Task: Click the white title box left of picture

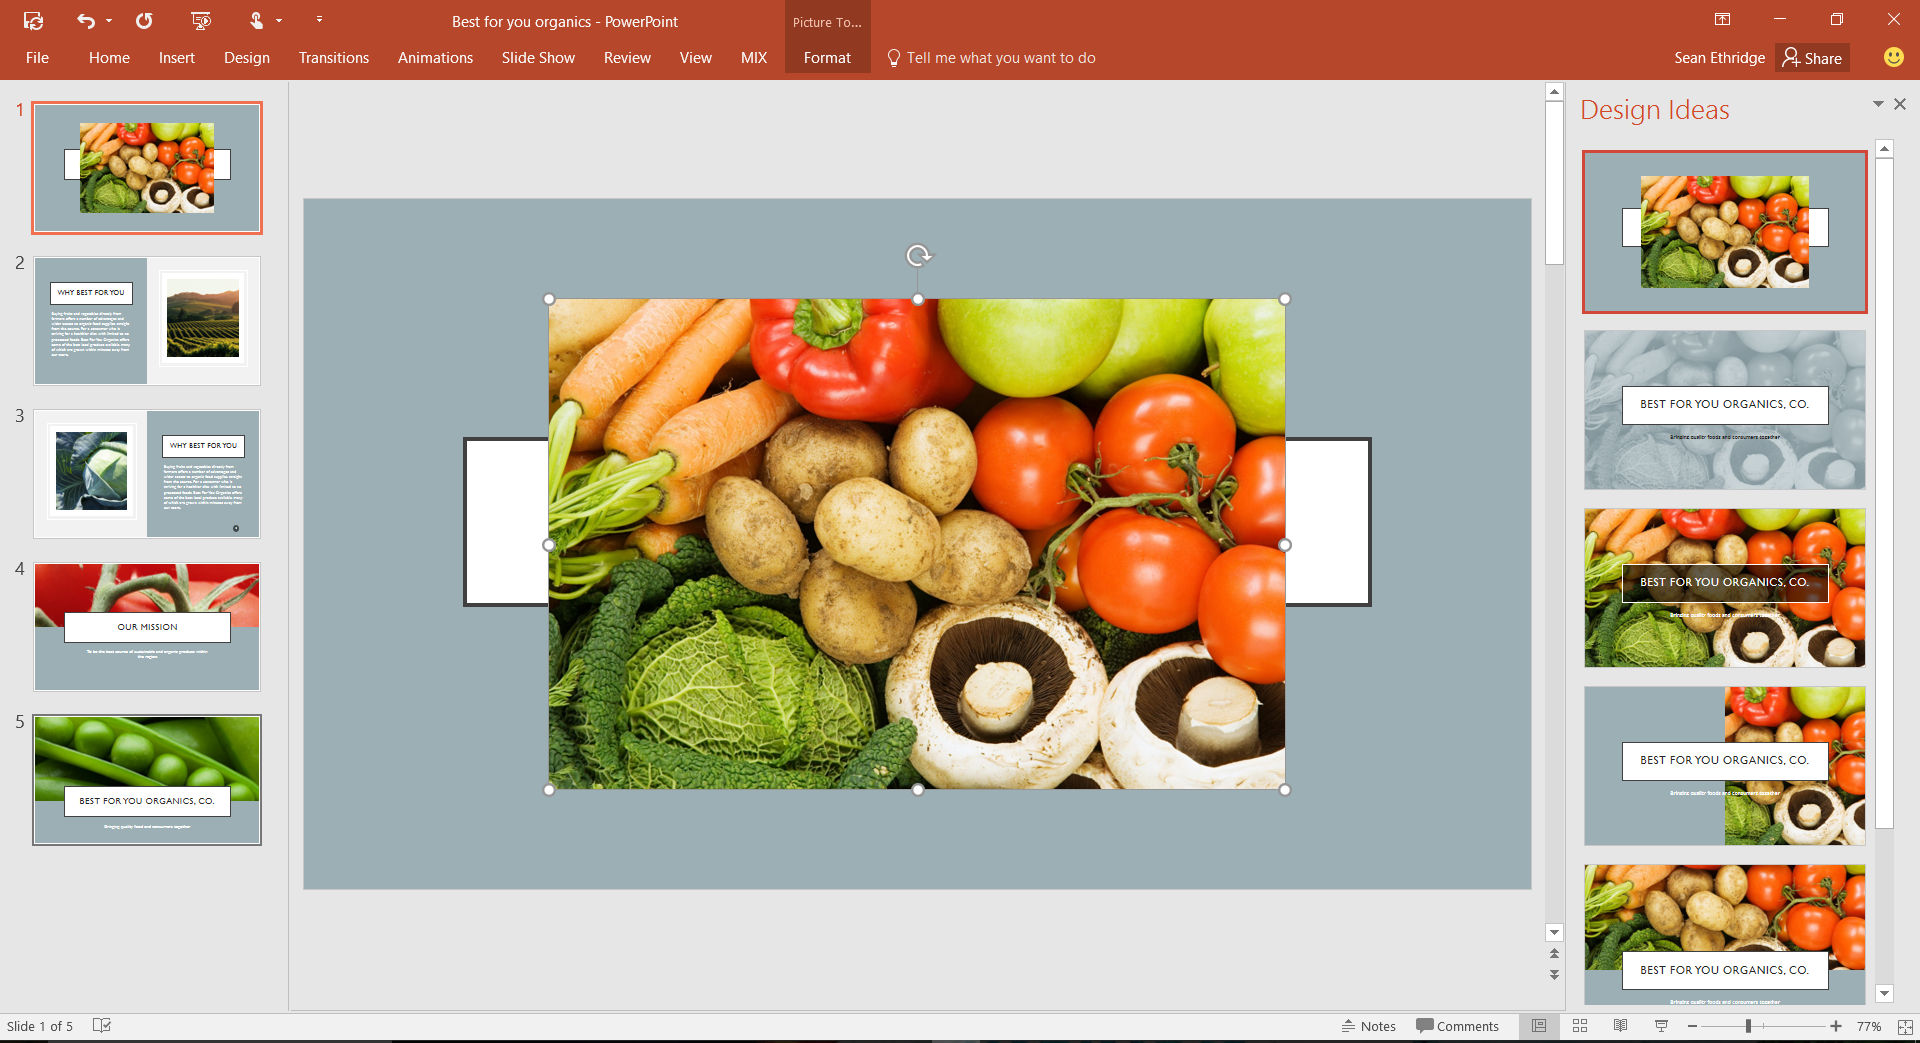Action: (507, 521)
